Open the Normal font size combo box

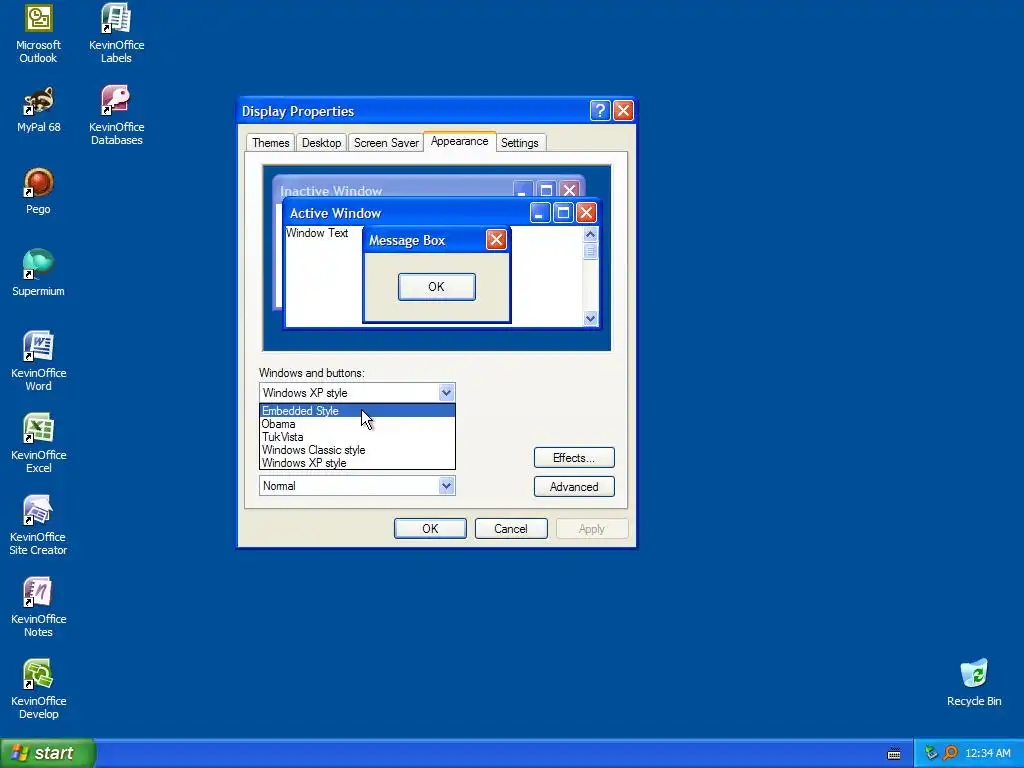(357, 486)
